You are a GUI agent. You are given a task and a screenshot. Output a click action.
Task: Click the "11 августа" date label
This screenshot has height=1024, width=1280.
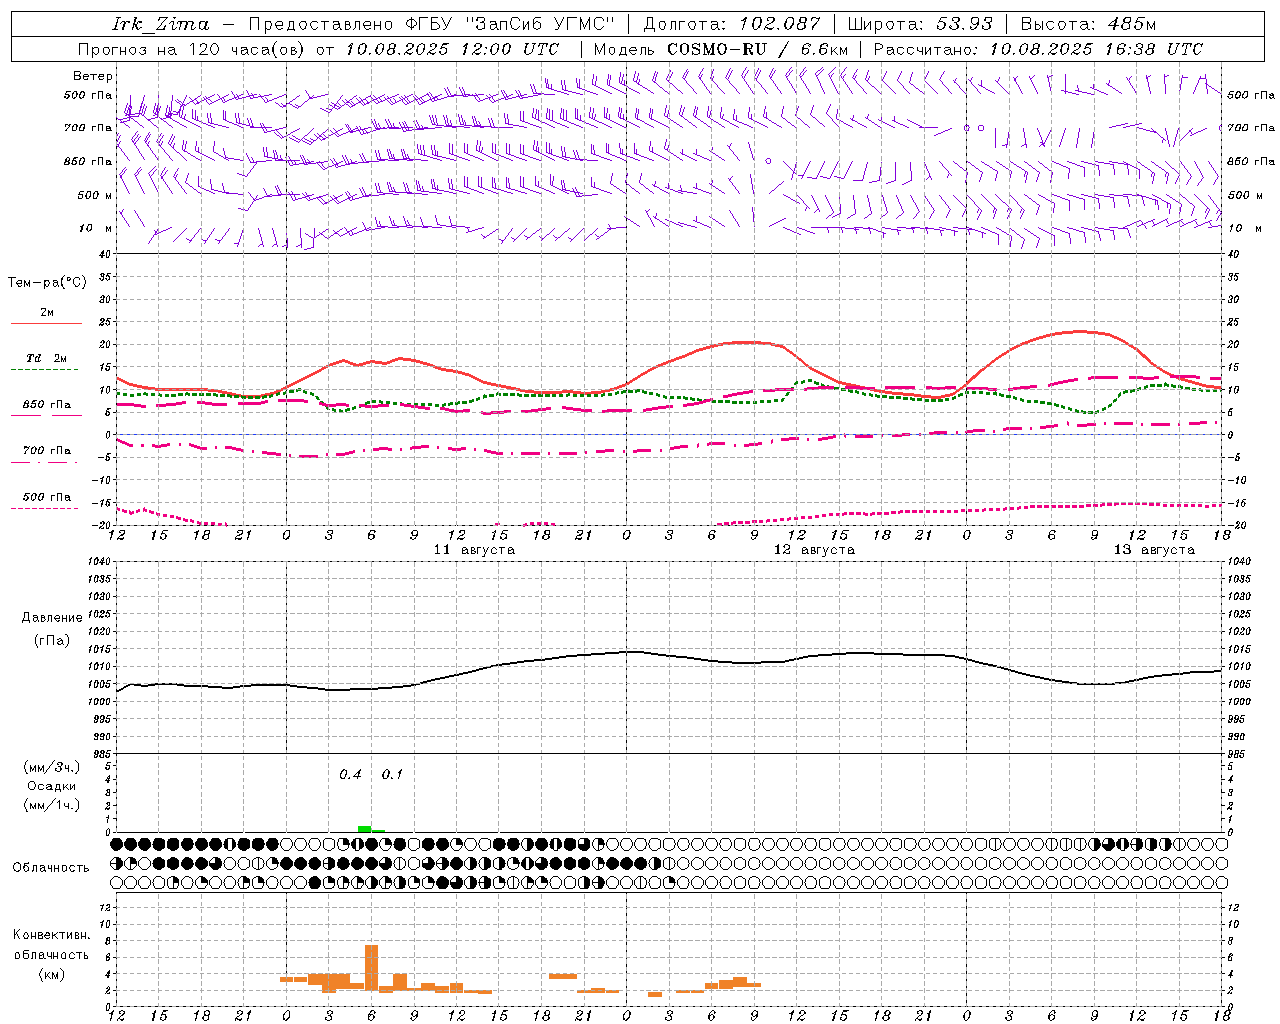coord(474,550)
